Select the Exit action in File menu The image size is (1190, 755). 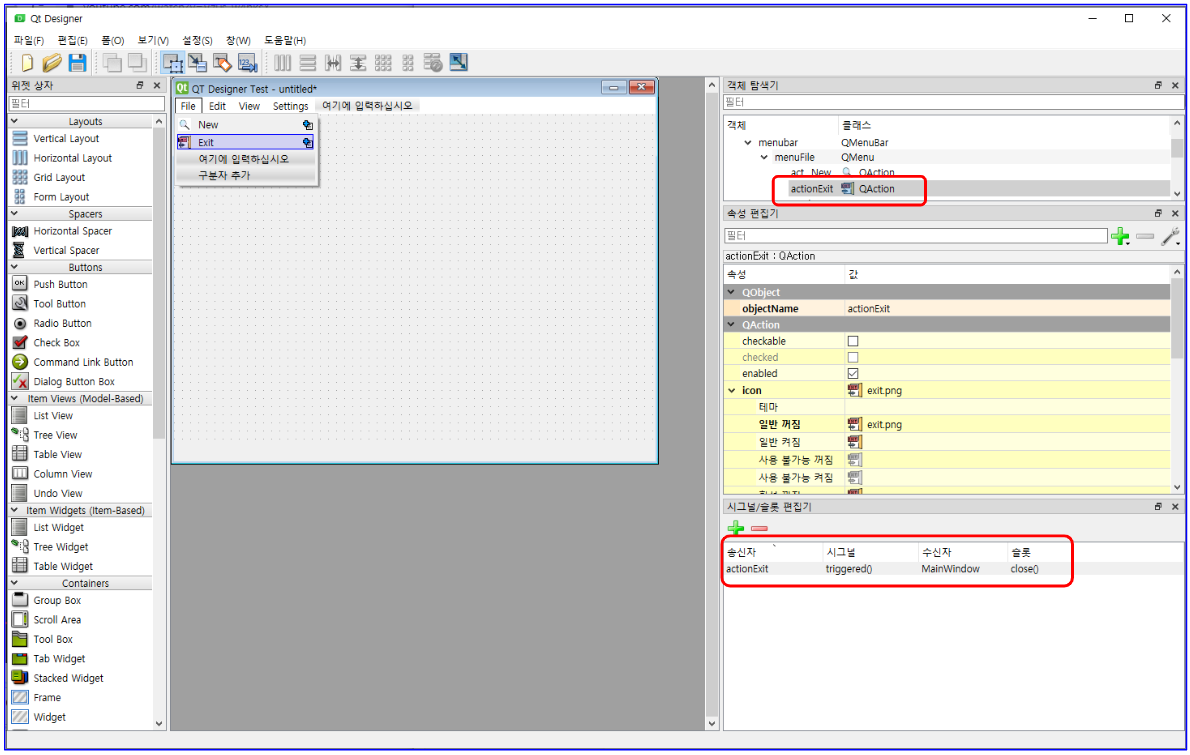(247, 143)
